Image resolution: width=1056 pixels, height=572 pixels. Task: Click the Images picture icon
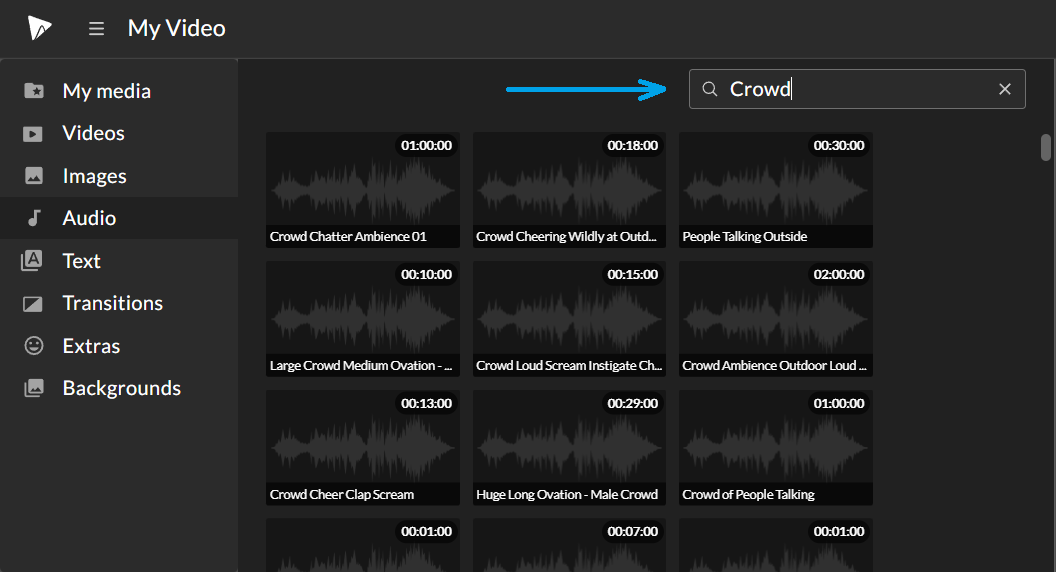[x=34, y=176]
